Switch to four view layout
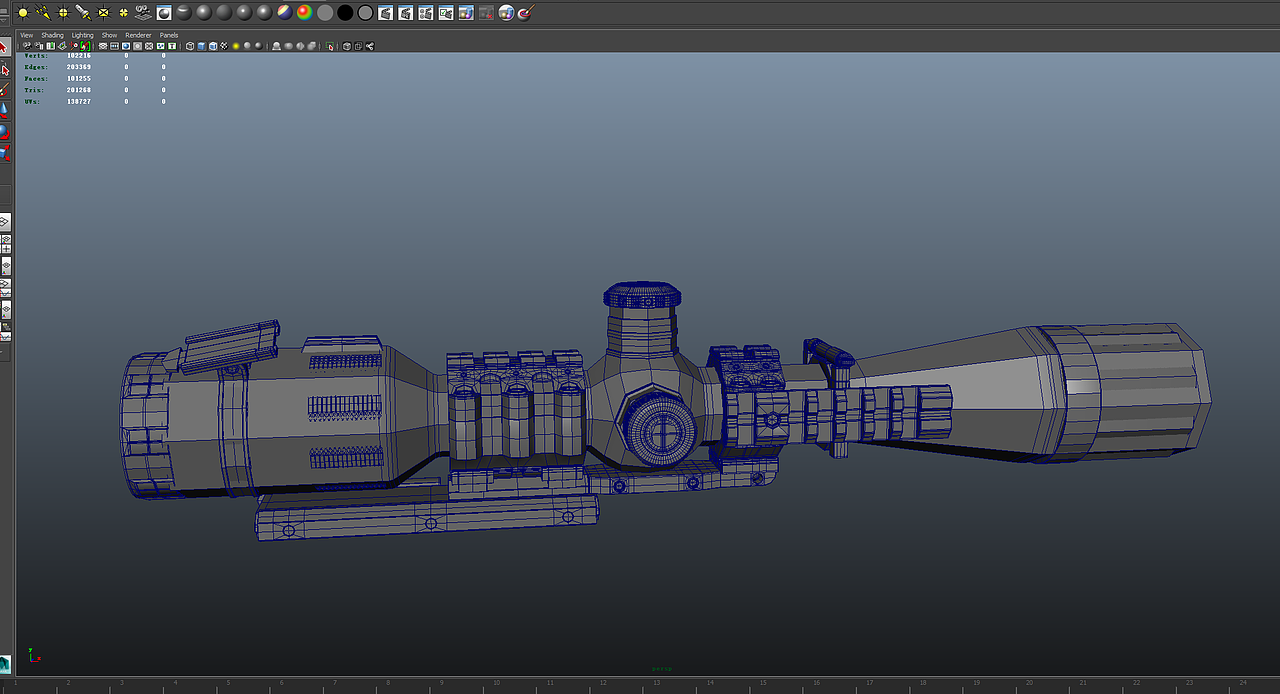 tap(4, 243)
